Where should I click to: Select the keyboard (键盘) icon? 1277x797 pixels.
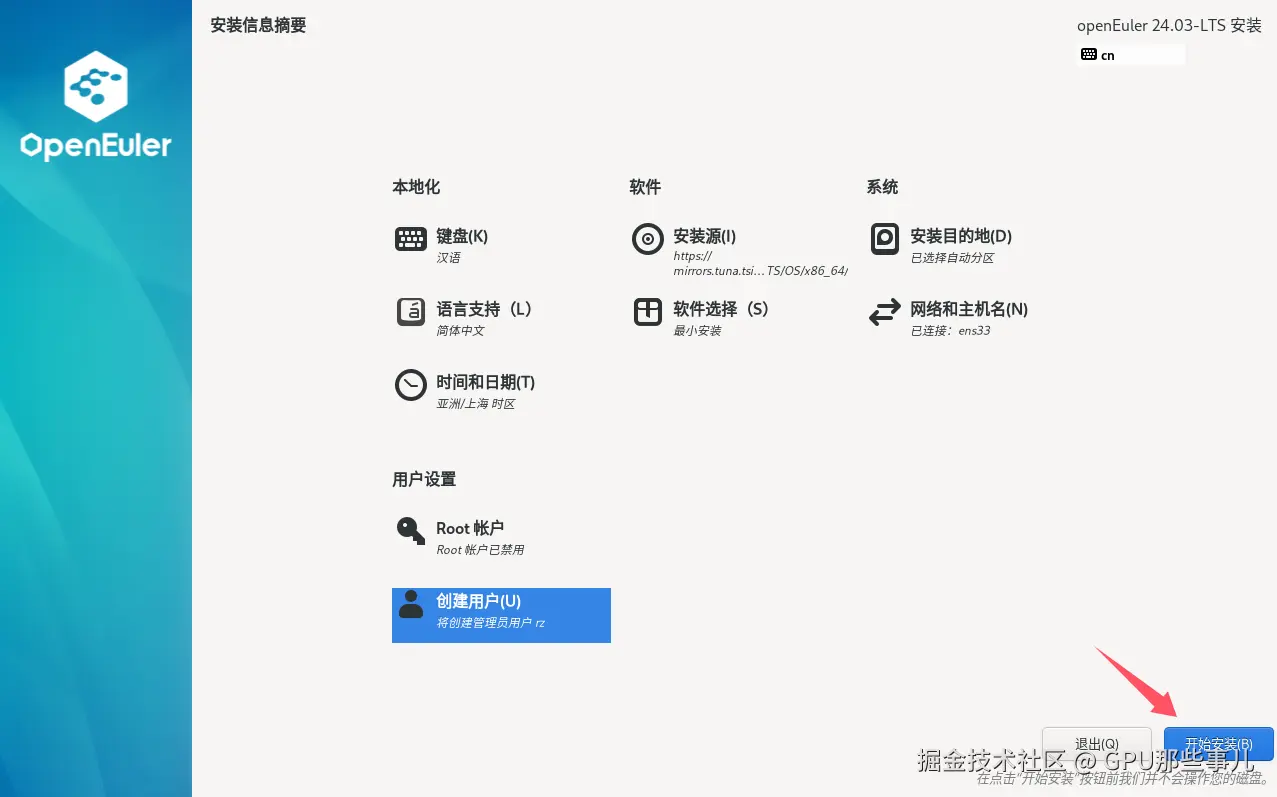[x=410, y=239]
